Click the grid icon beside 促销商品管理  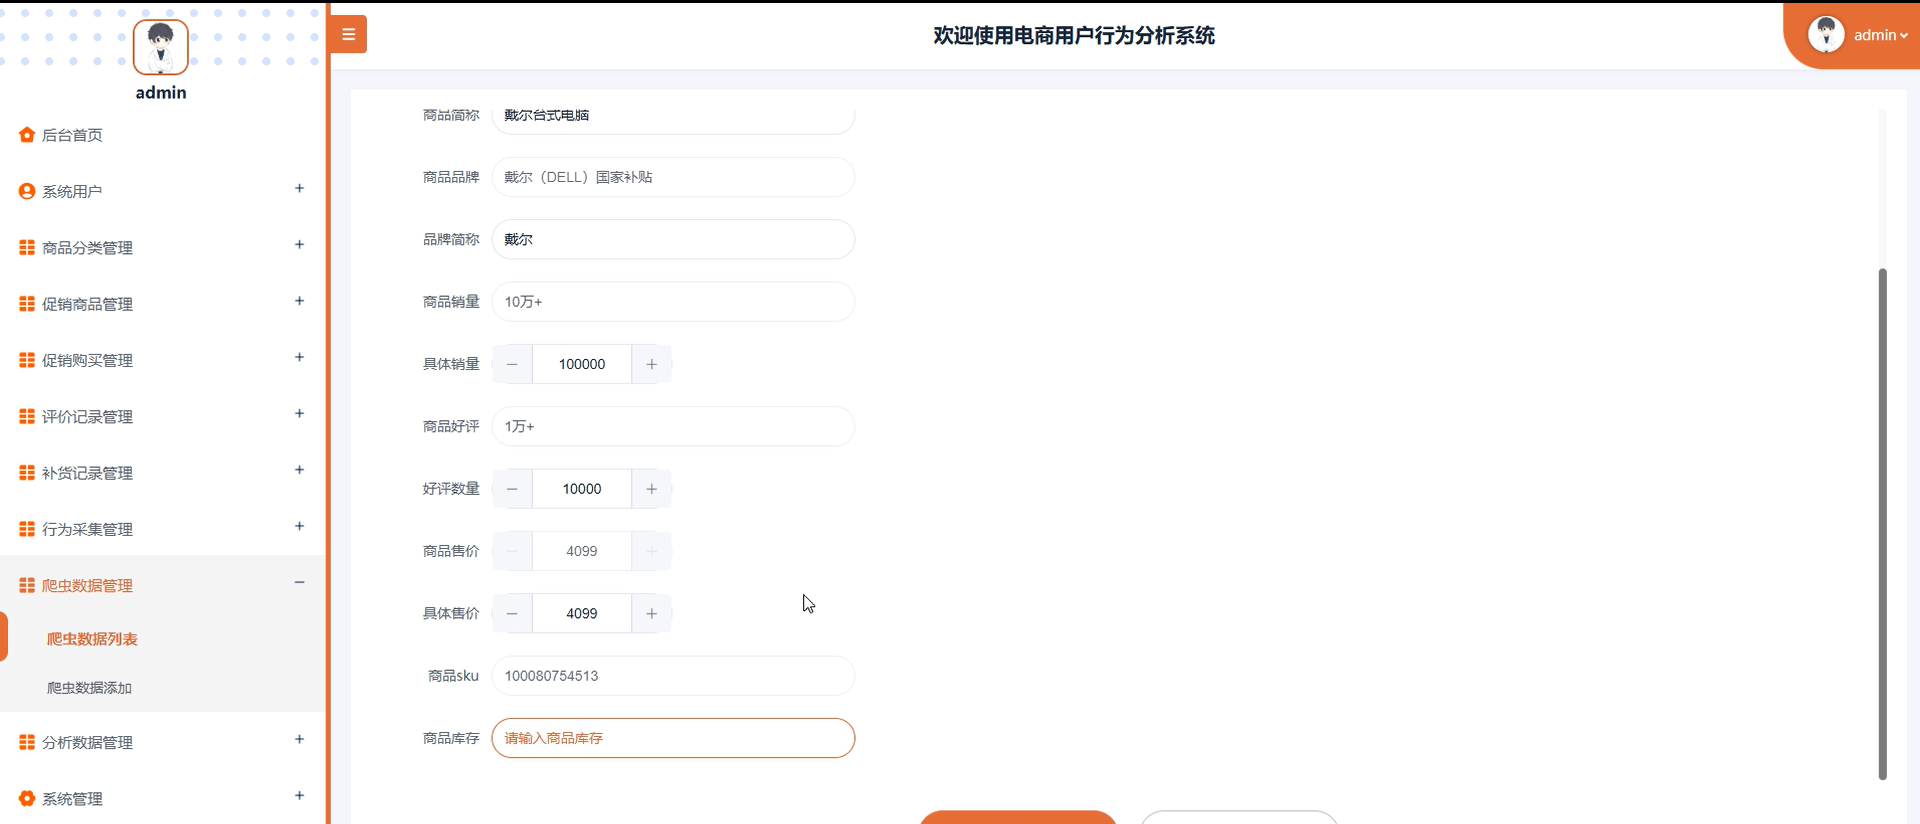point(27,303)
